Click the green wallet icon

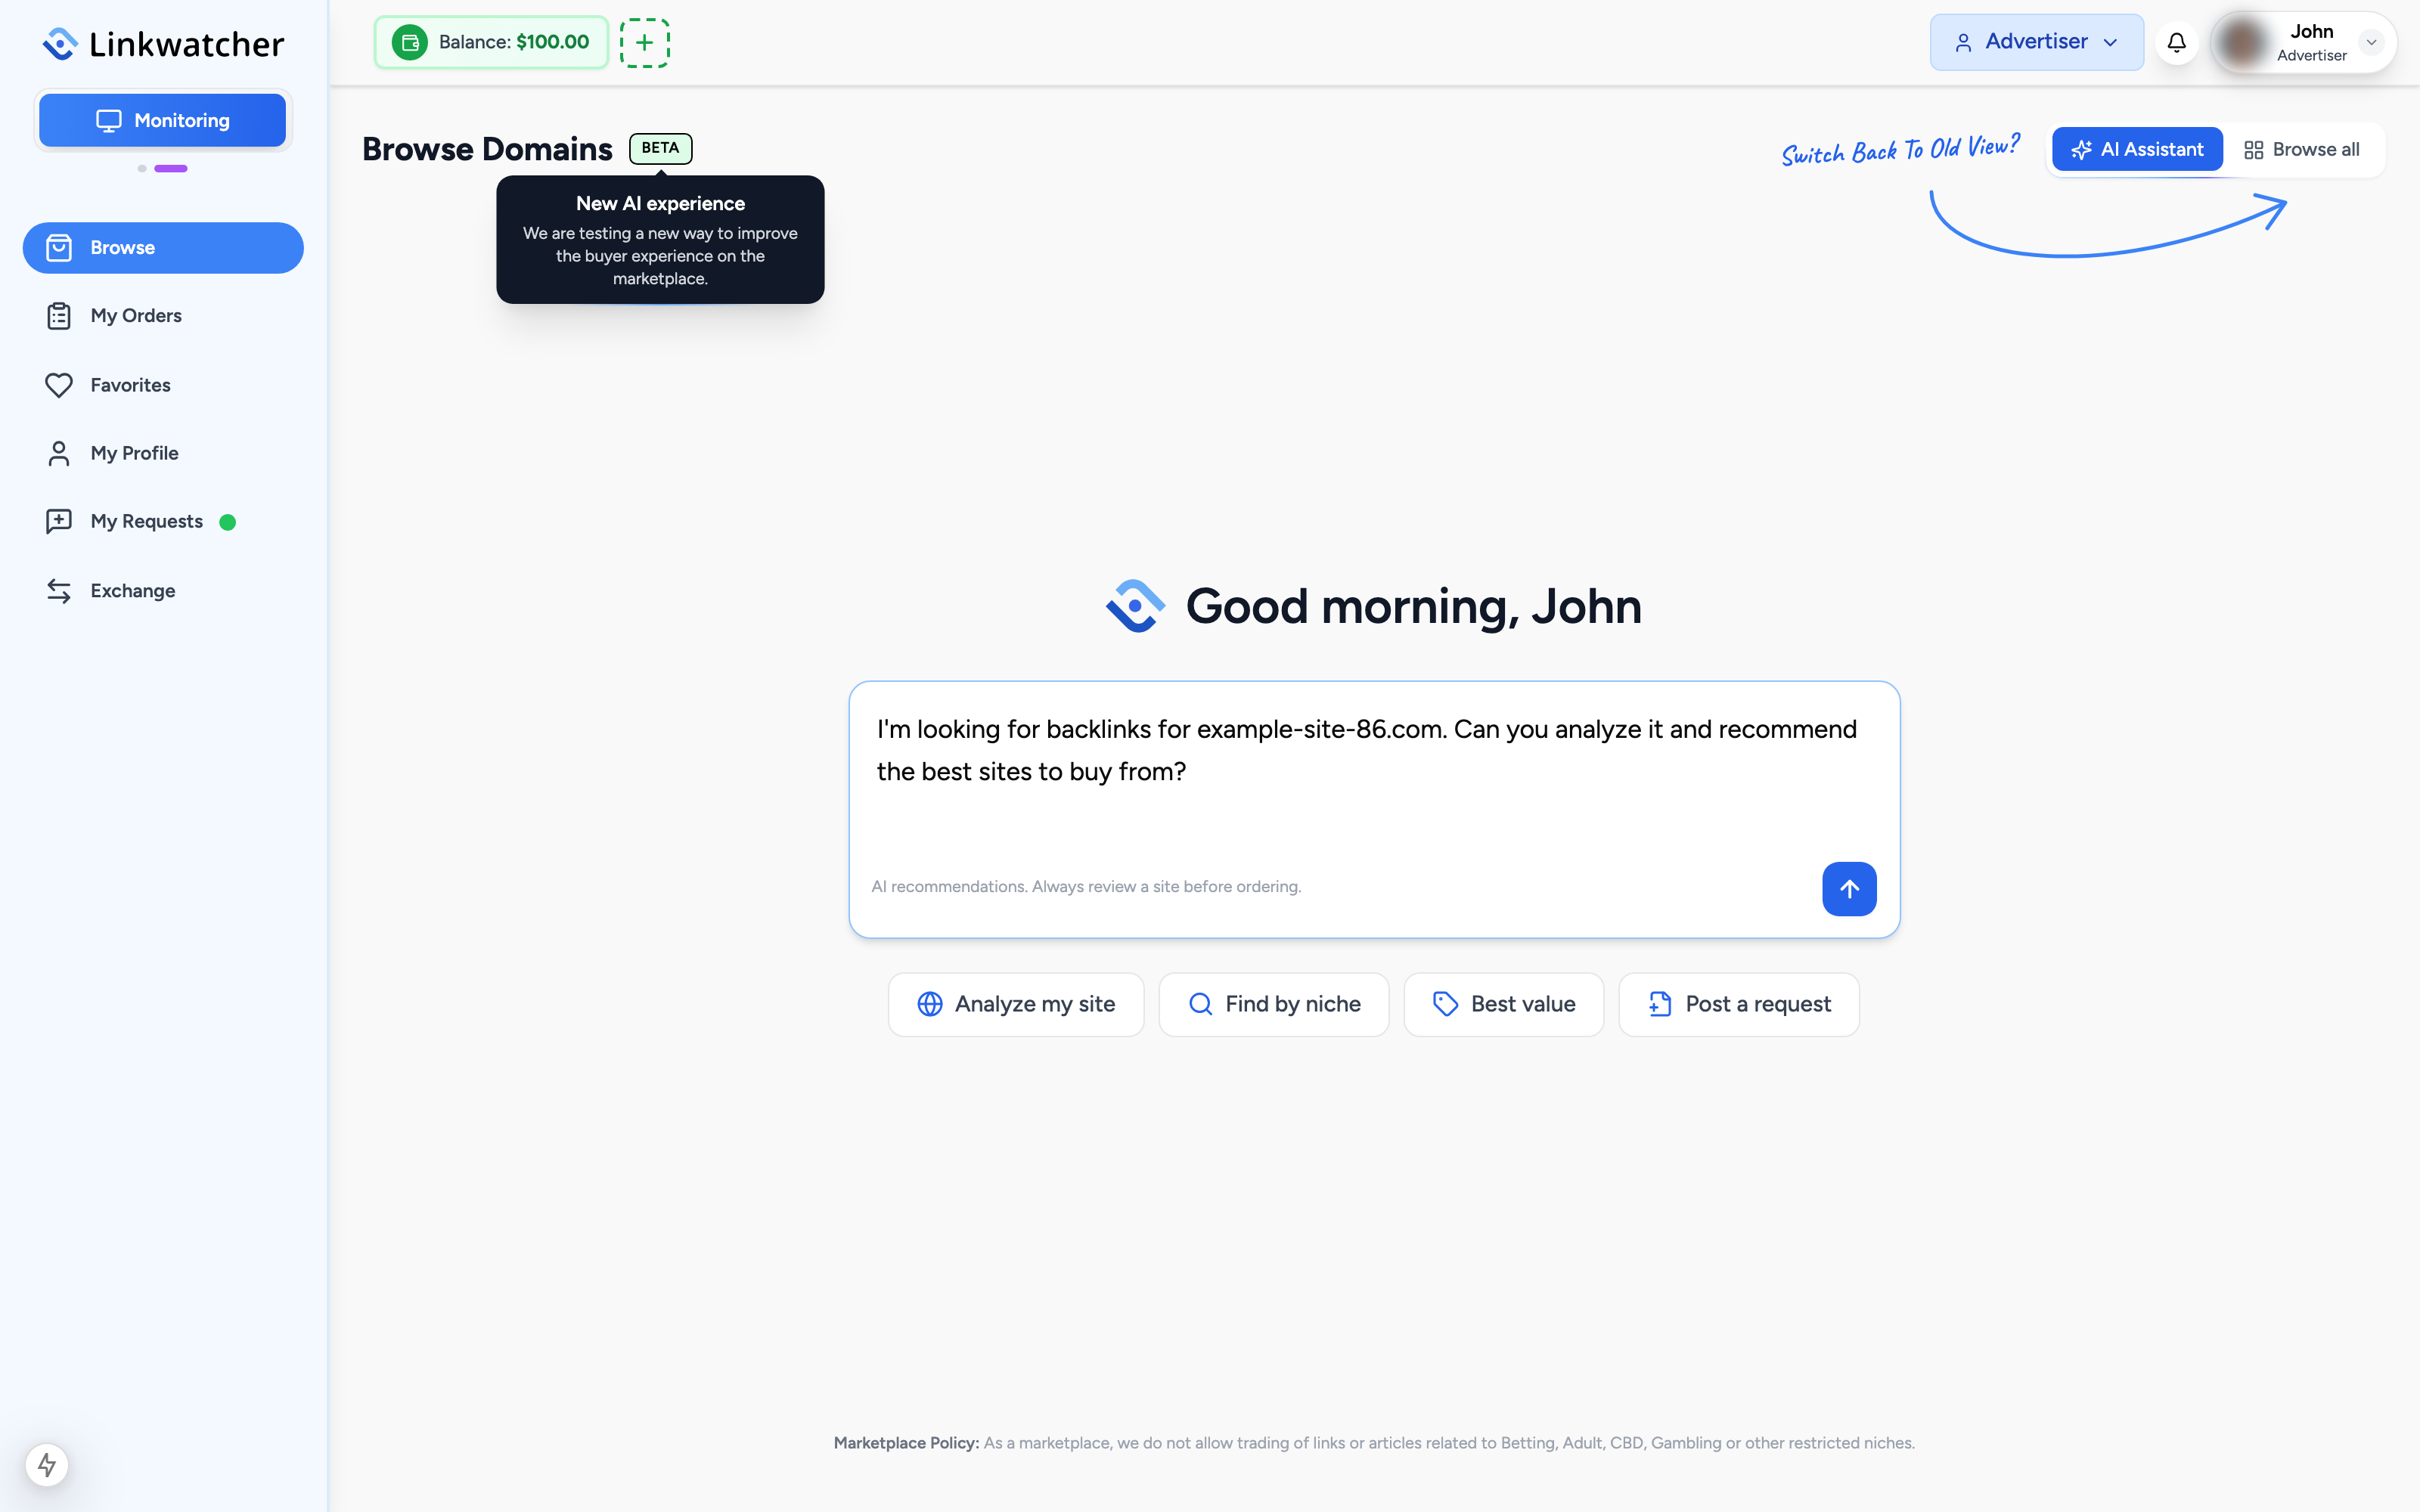(409, 42)
